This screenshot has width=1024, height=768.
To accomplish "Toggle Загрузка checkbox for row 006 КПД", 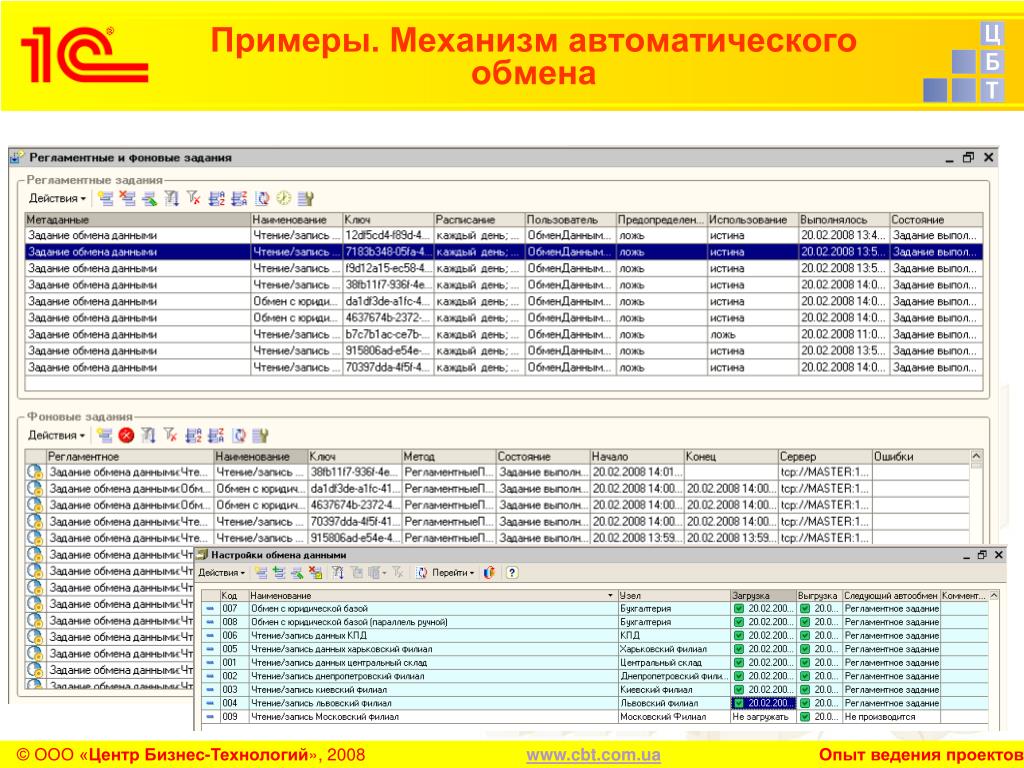I will [x=739, y=635].
